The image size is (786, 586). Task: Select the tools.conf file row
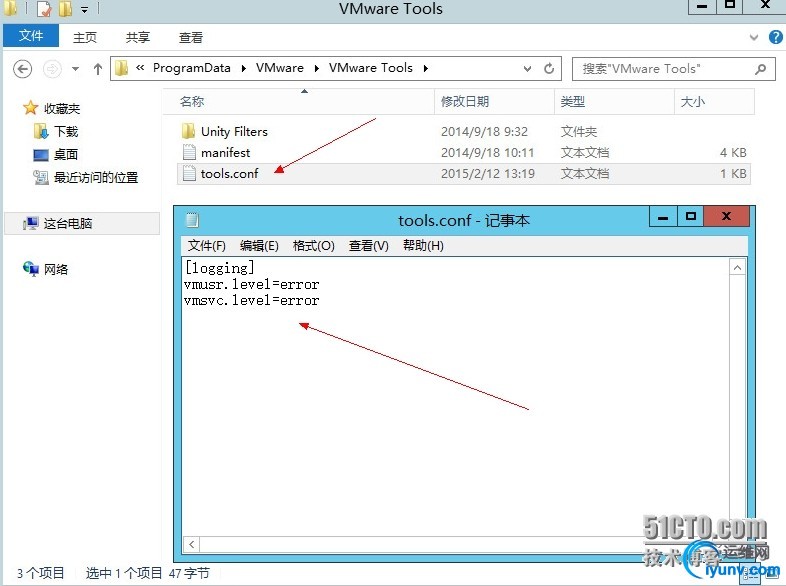tap(464, 173)
